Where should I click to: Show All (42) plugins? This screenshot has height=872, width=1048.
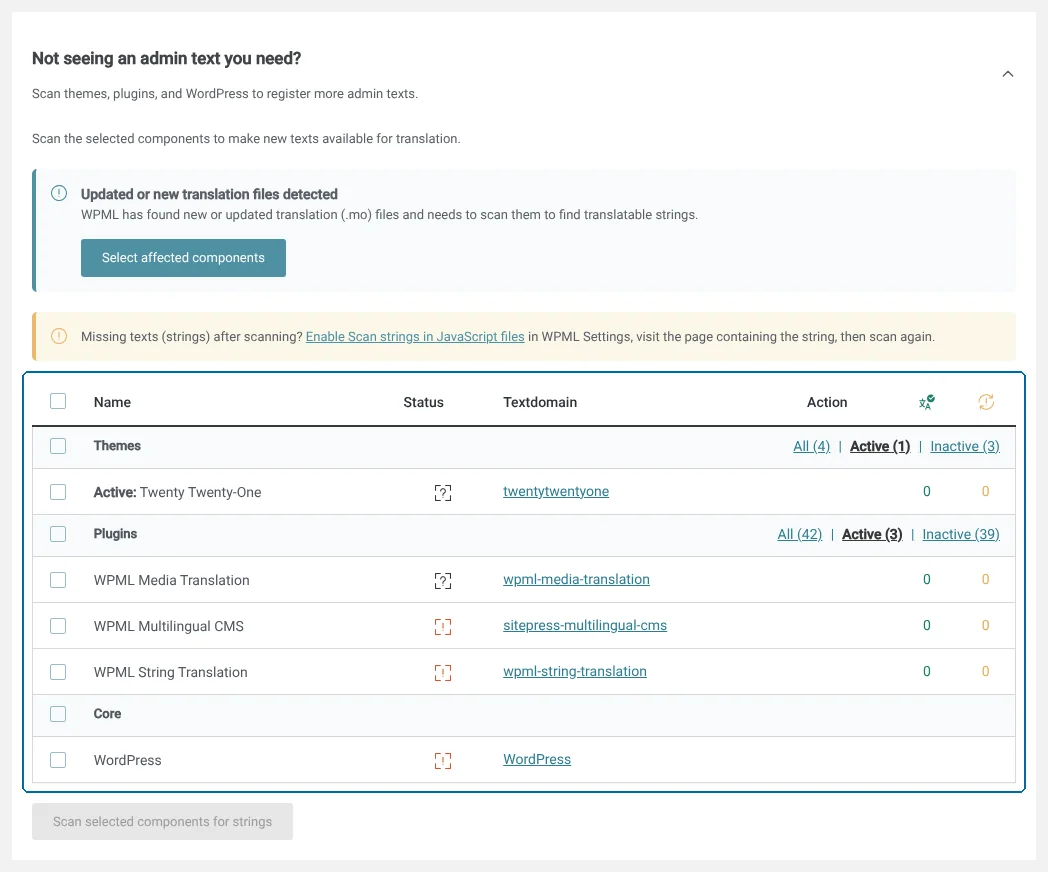pos(799,535)
